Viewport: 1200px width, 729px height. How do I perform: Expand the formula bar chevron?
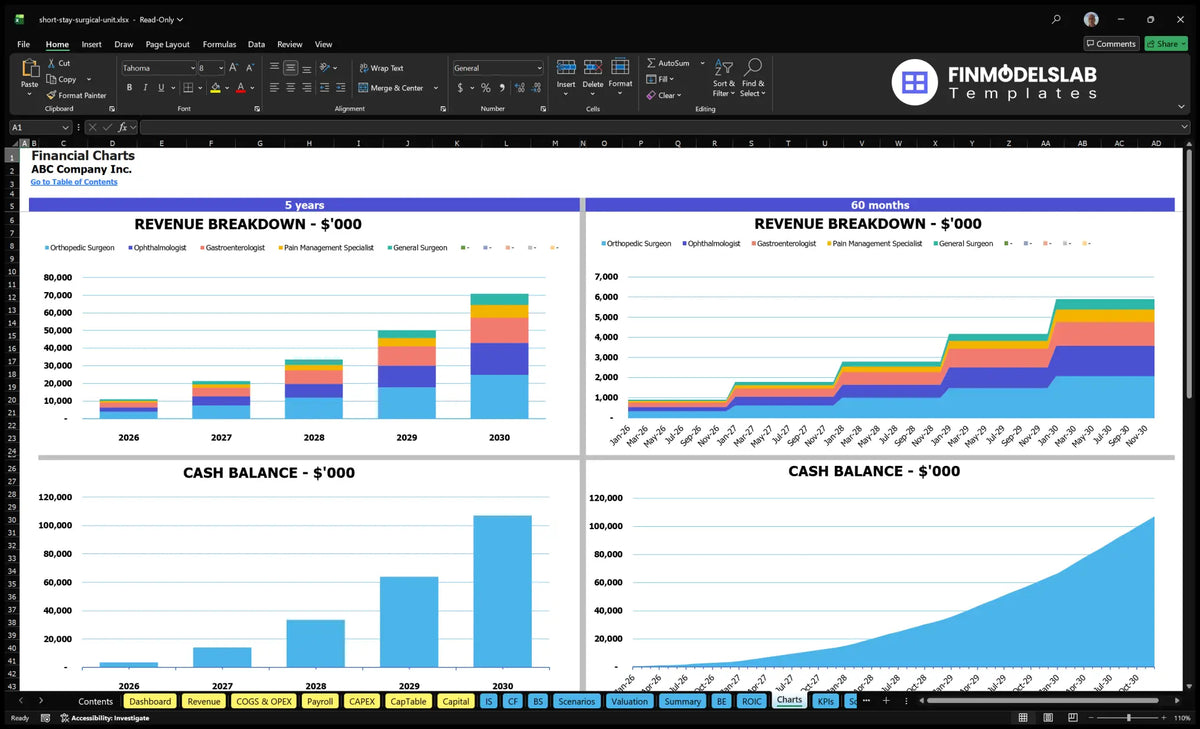coord(1184,127)
